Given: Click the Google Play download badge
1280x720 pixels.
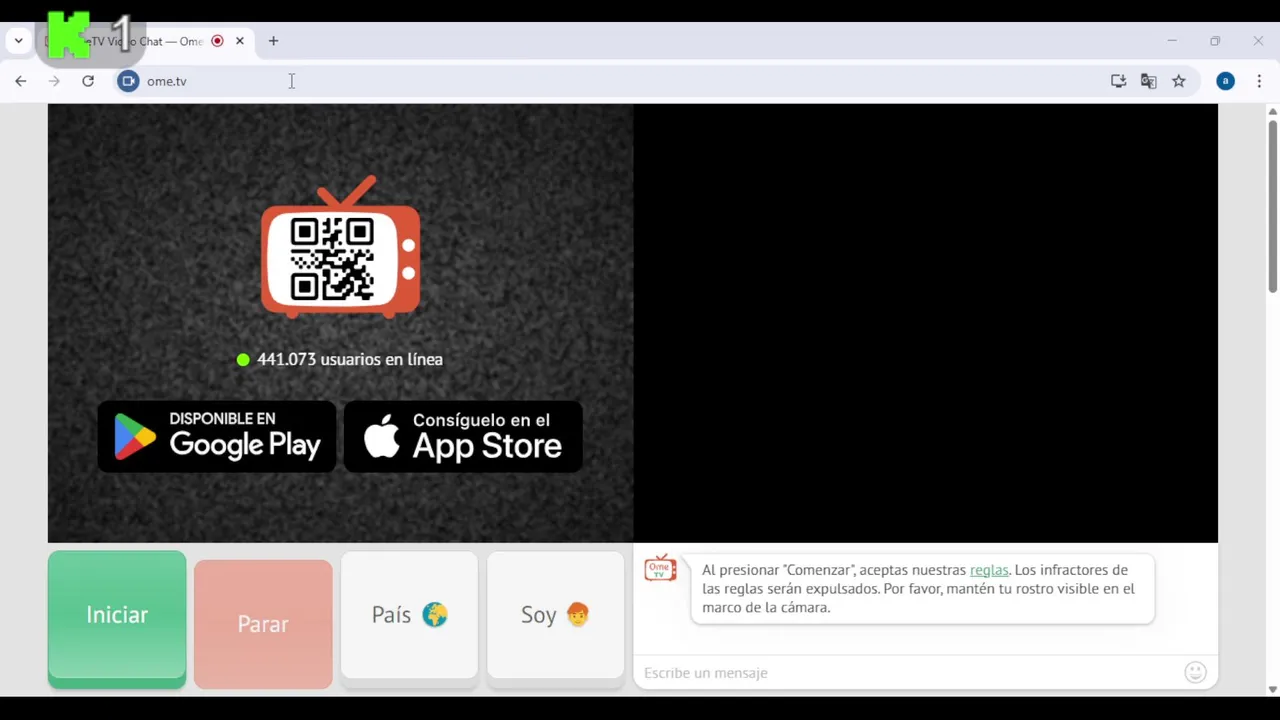Looking at the screenshot, I should pos(217,436).
